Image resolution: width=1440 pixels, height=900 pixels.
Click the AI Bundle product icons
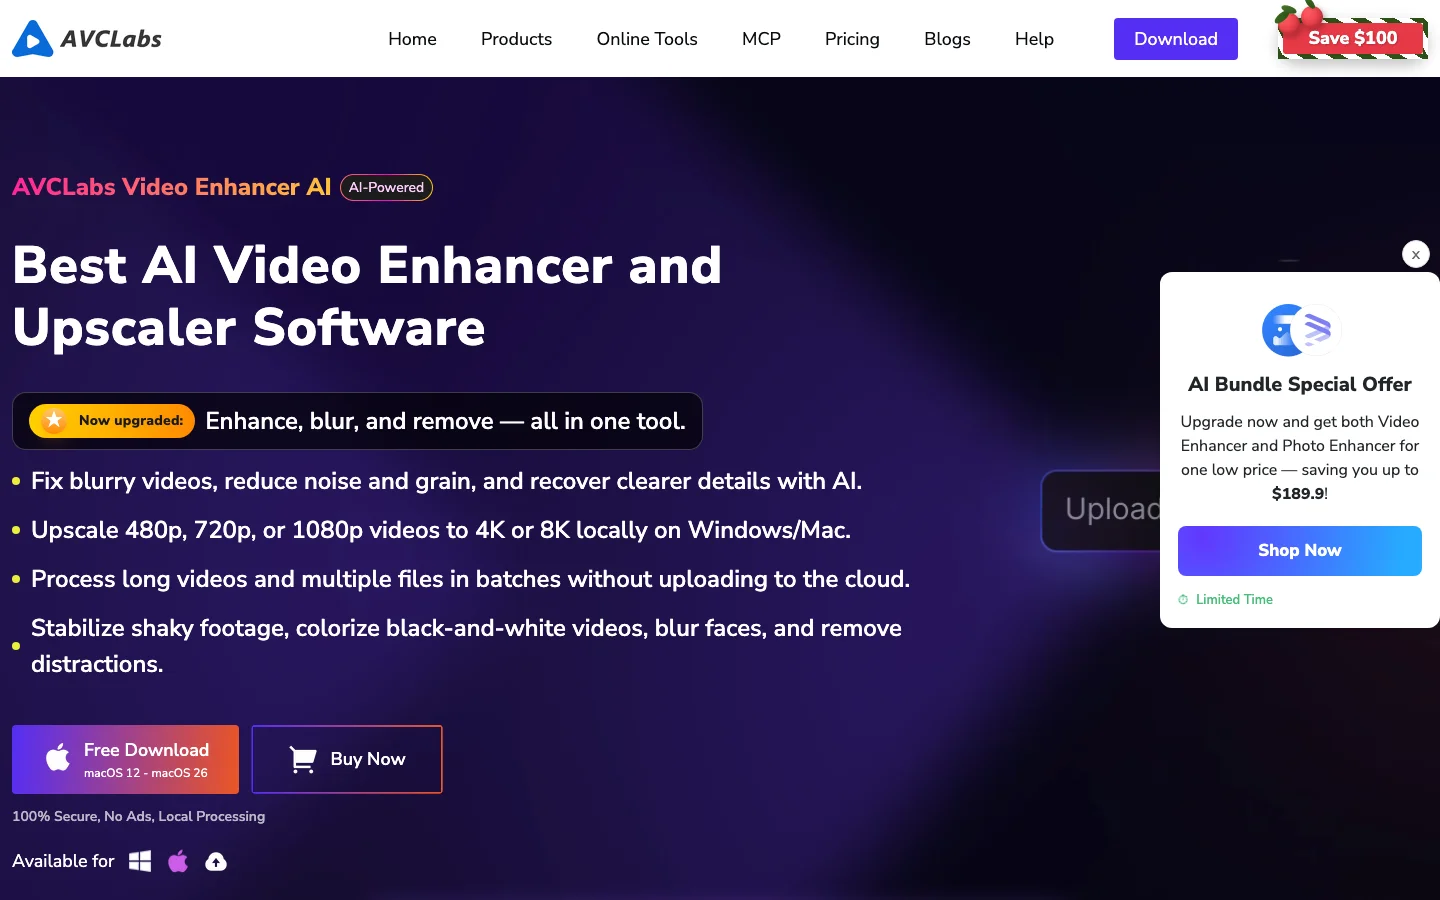[1300, 330]
